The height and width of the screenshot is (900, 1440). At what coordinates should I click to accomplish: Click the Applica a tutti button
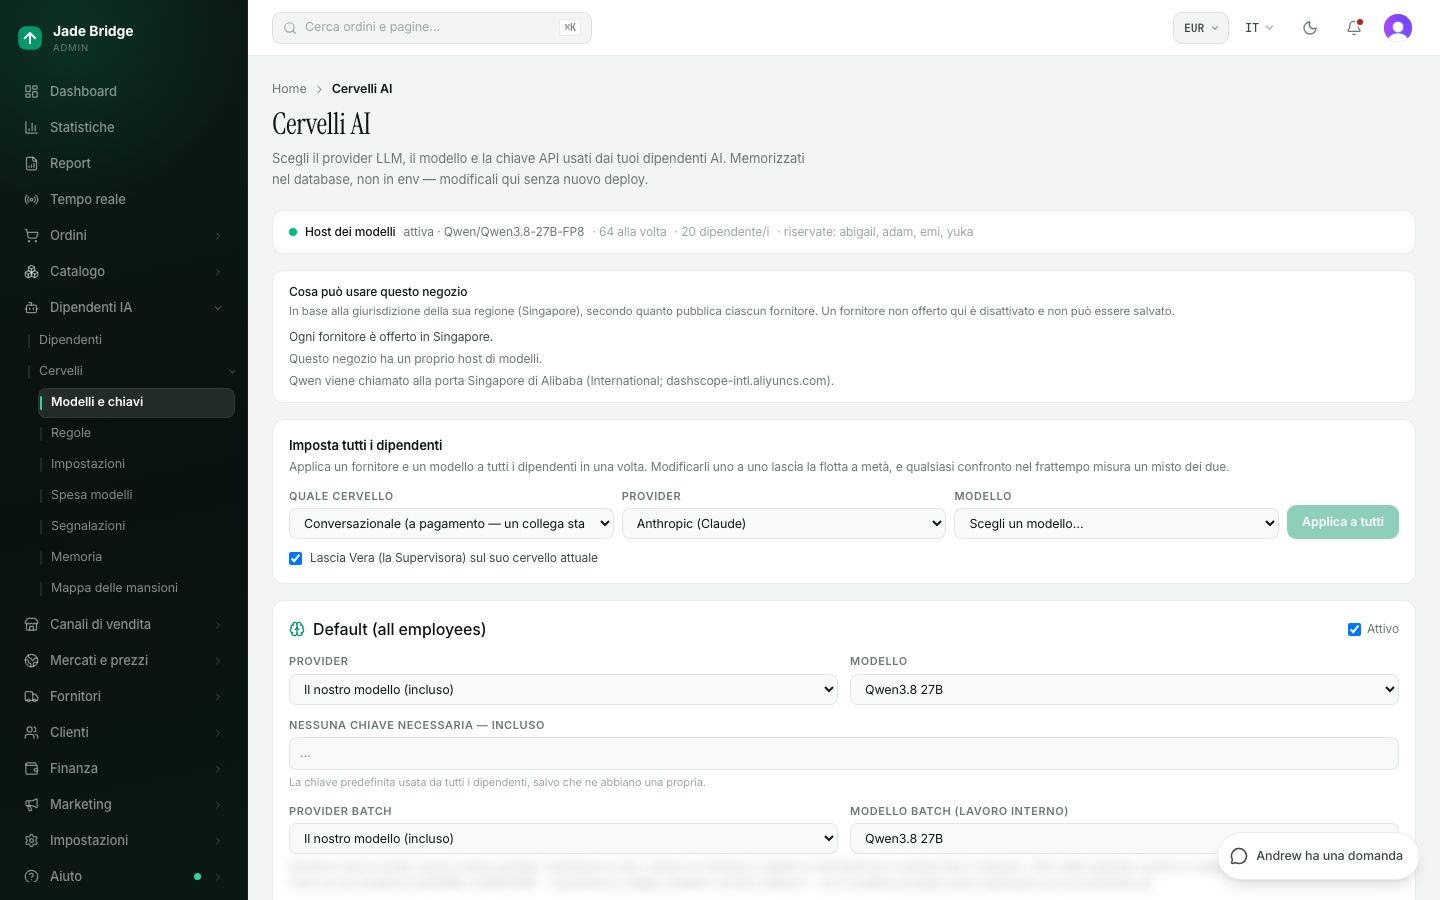tap(1343, 522)
